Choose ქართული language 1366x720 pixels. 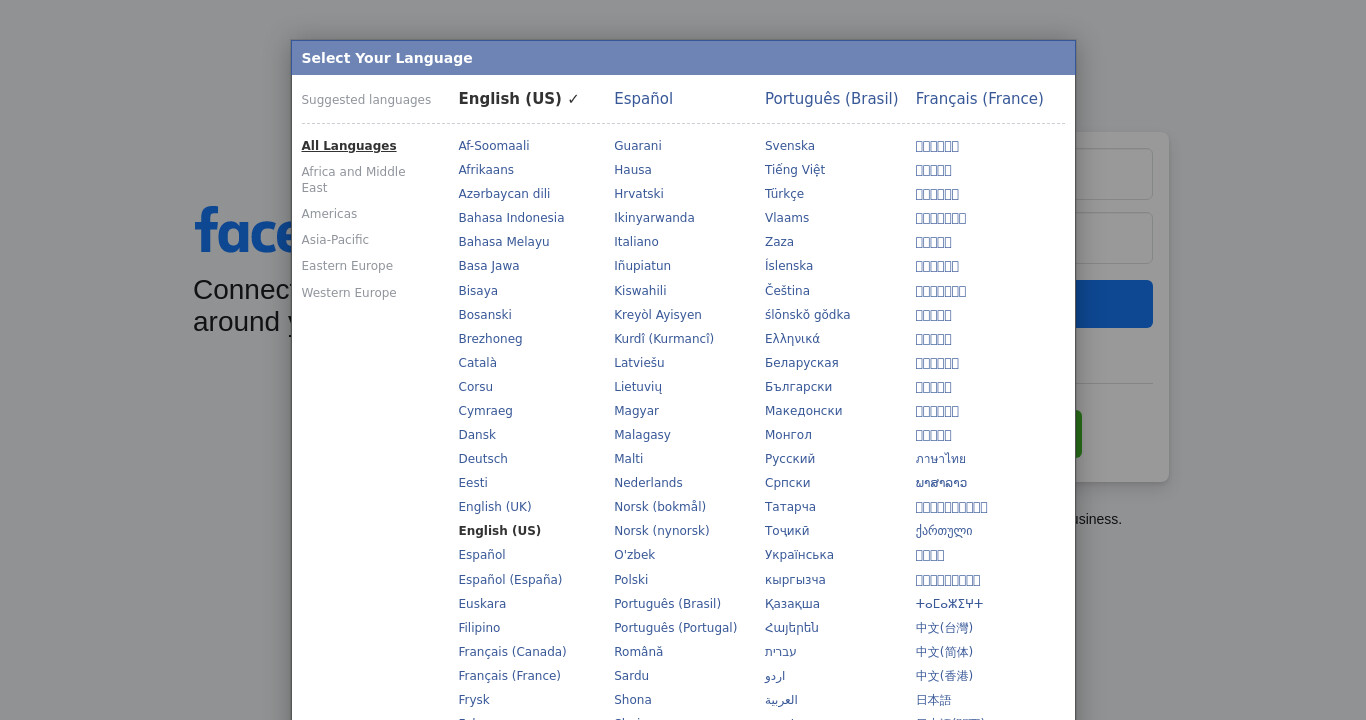tap(944, 531)
